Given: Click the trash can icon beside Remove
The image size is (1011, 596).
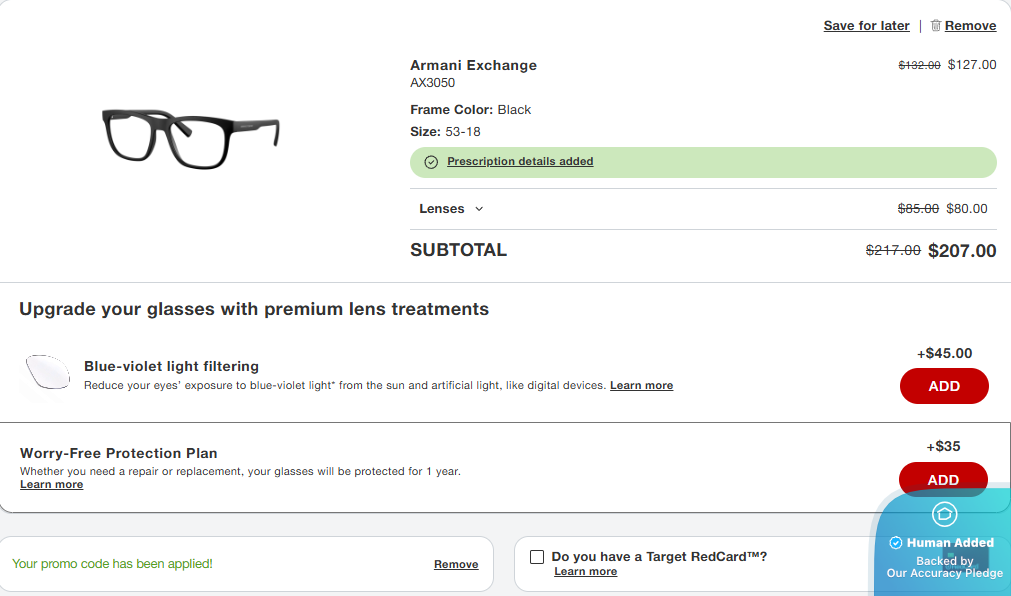Looking at the screenshot, I should click(936, 26).
